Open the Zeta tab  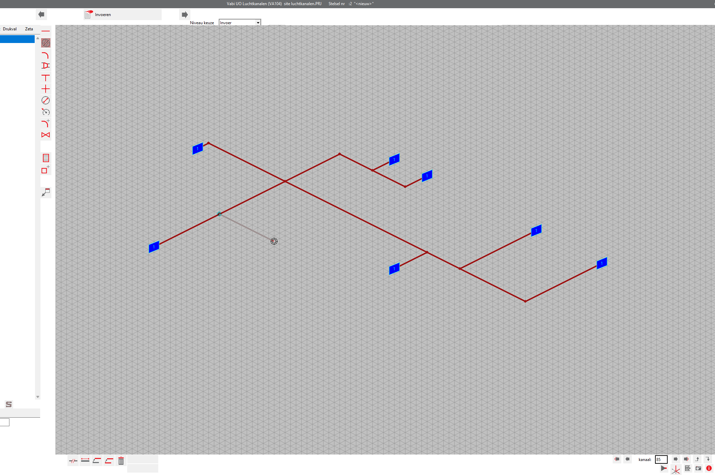coord(29,29)
